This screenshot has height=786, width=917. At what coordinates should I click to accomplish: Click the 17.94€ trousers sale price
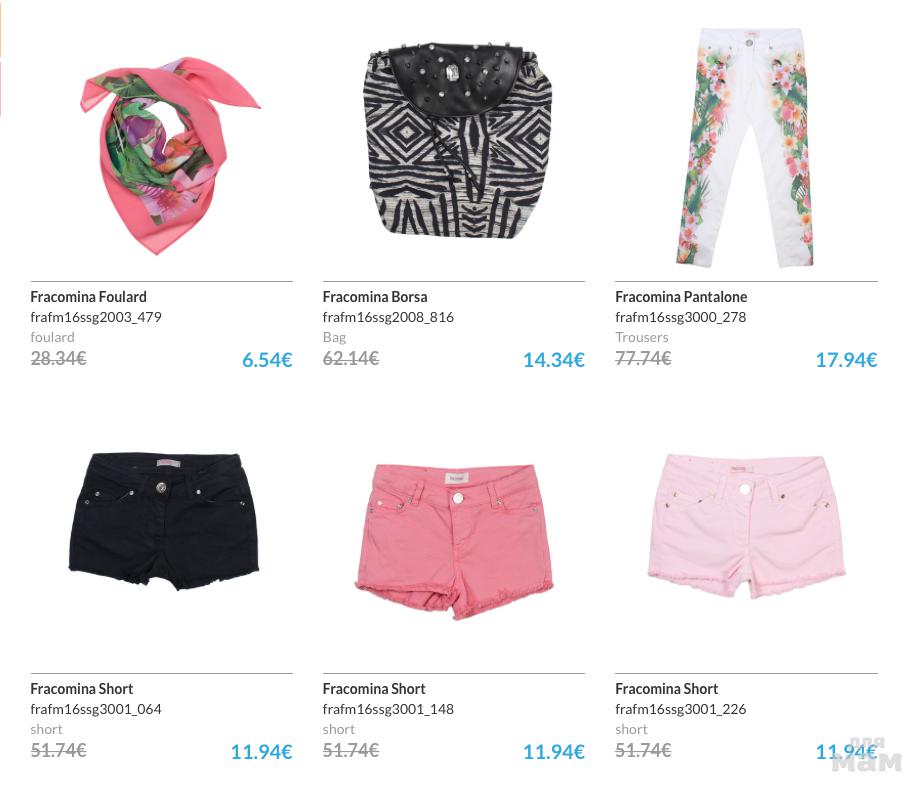pyautogui.click(x=846, y=360)
